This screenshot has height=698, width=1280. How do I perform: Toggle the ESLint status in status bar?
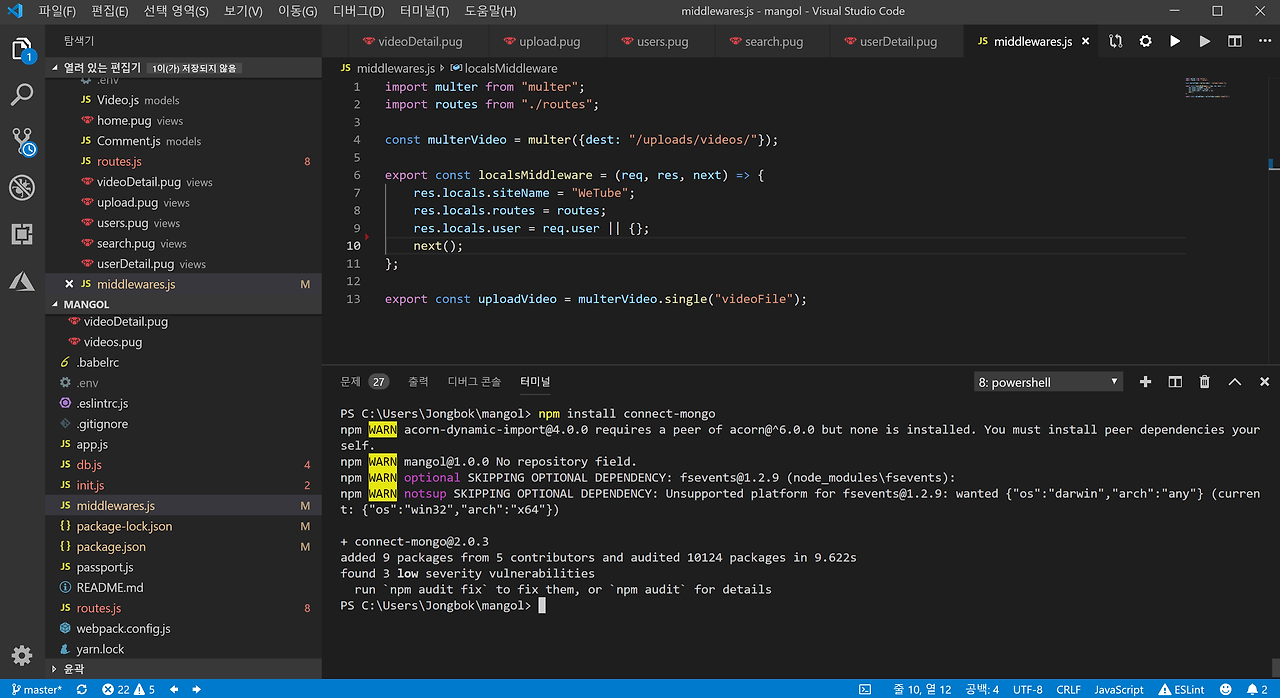[1182, 689]
